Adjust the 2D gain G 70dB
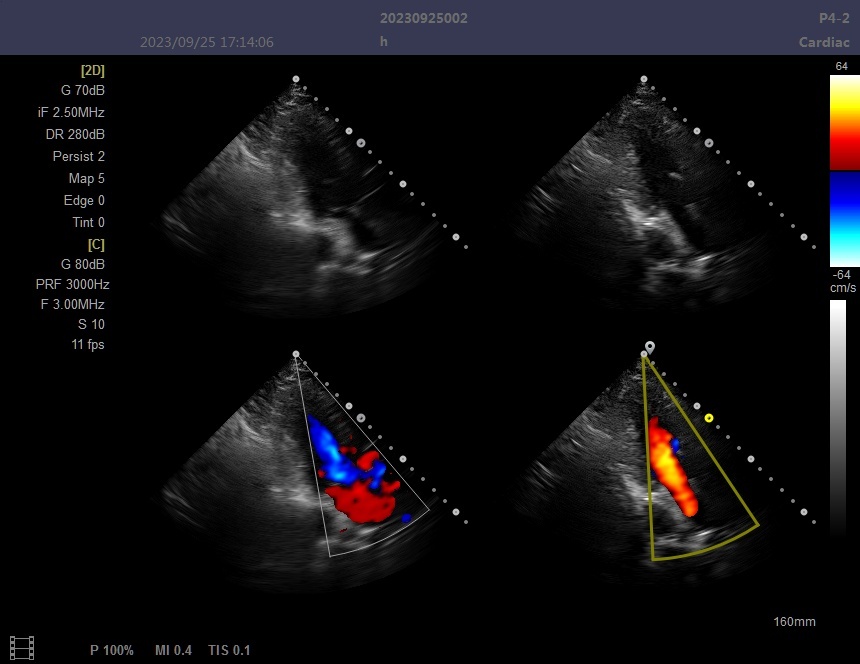Viewport: 860px width, 664px height. tap(82, 90)
